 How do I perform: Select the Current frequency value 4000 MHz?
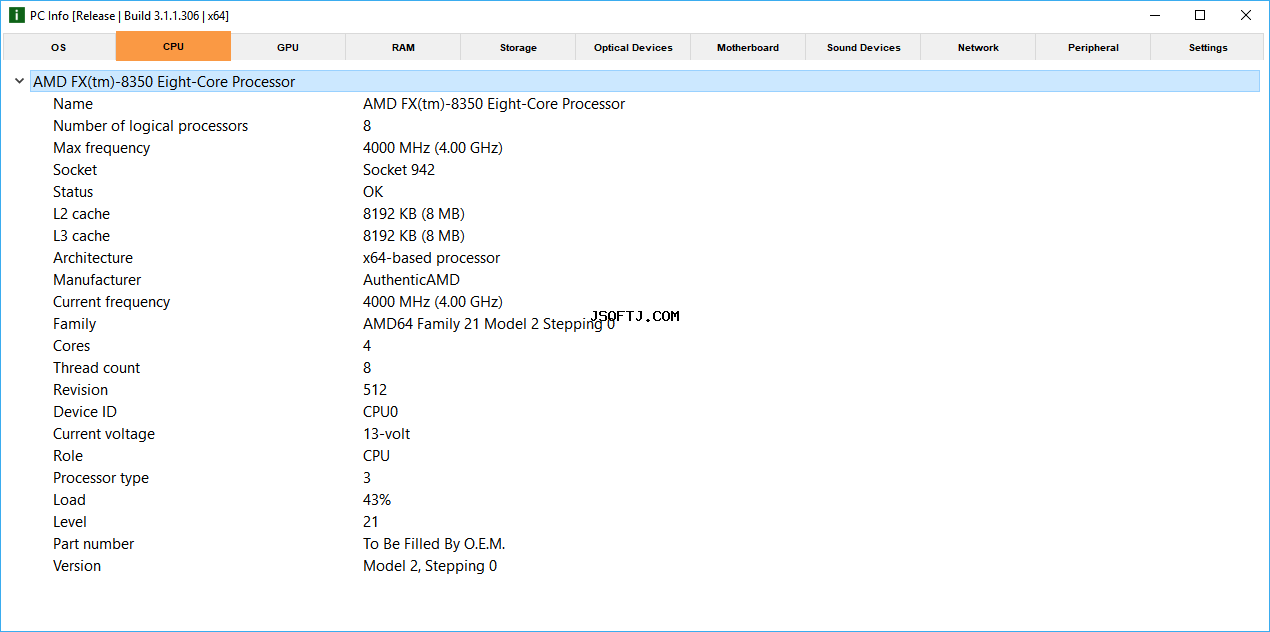point(432,302)
